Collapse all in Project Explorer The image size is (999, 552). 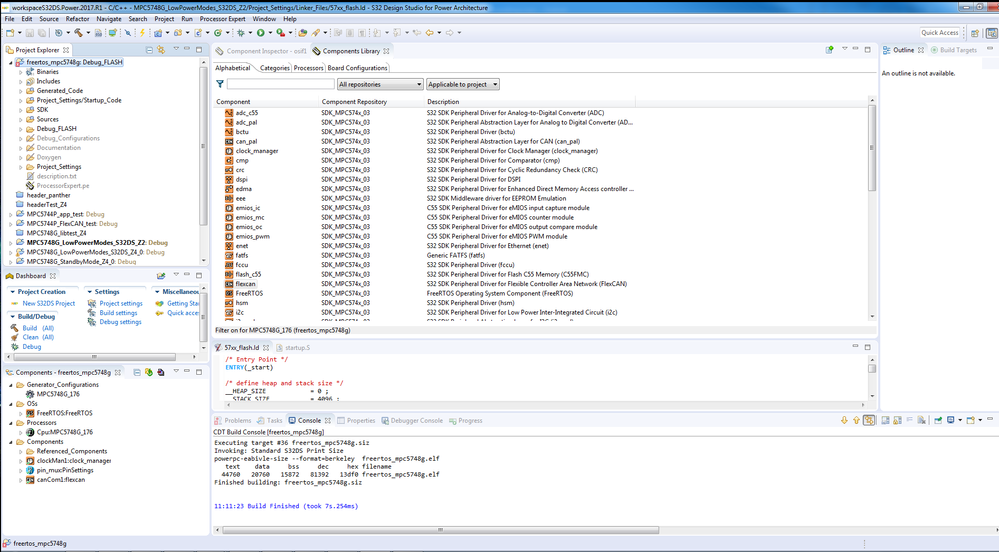pyautogui.click(x=149, y=50)
